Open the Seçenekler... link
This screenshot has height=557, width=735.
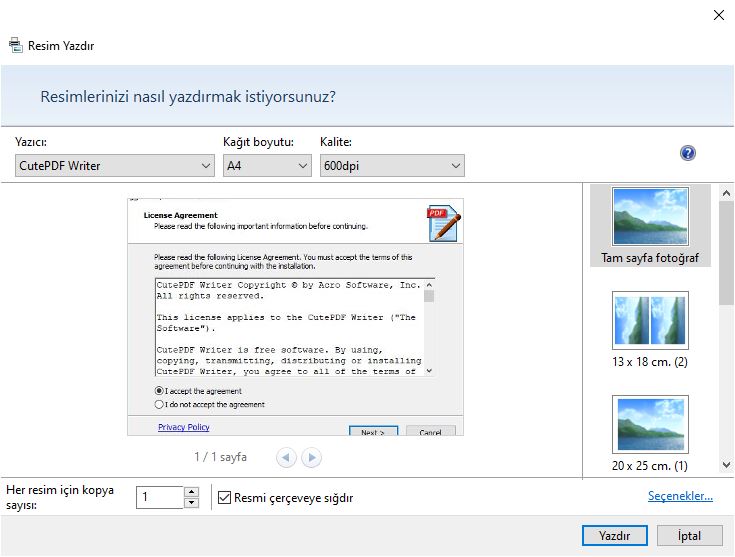pyautogui.click(x=680, y=496)
